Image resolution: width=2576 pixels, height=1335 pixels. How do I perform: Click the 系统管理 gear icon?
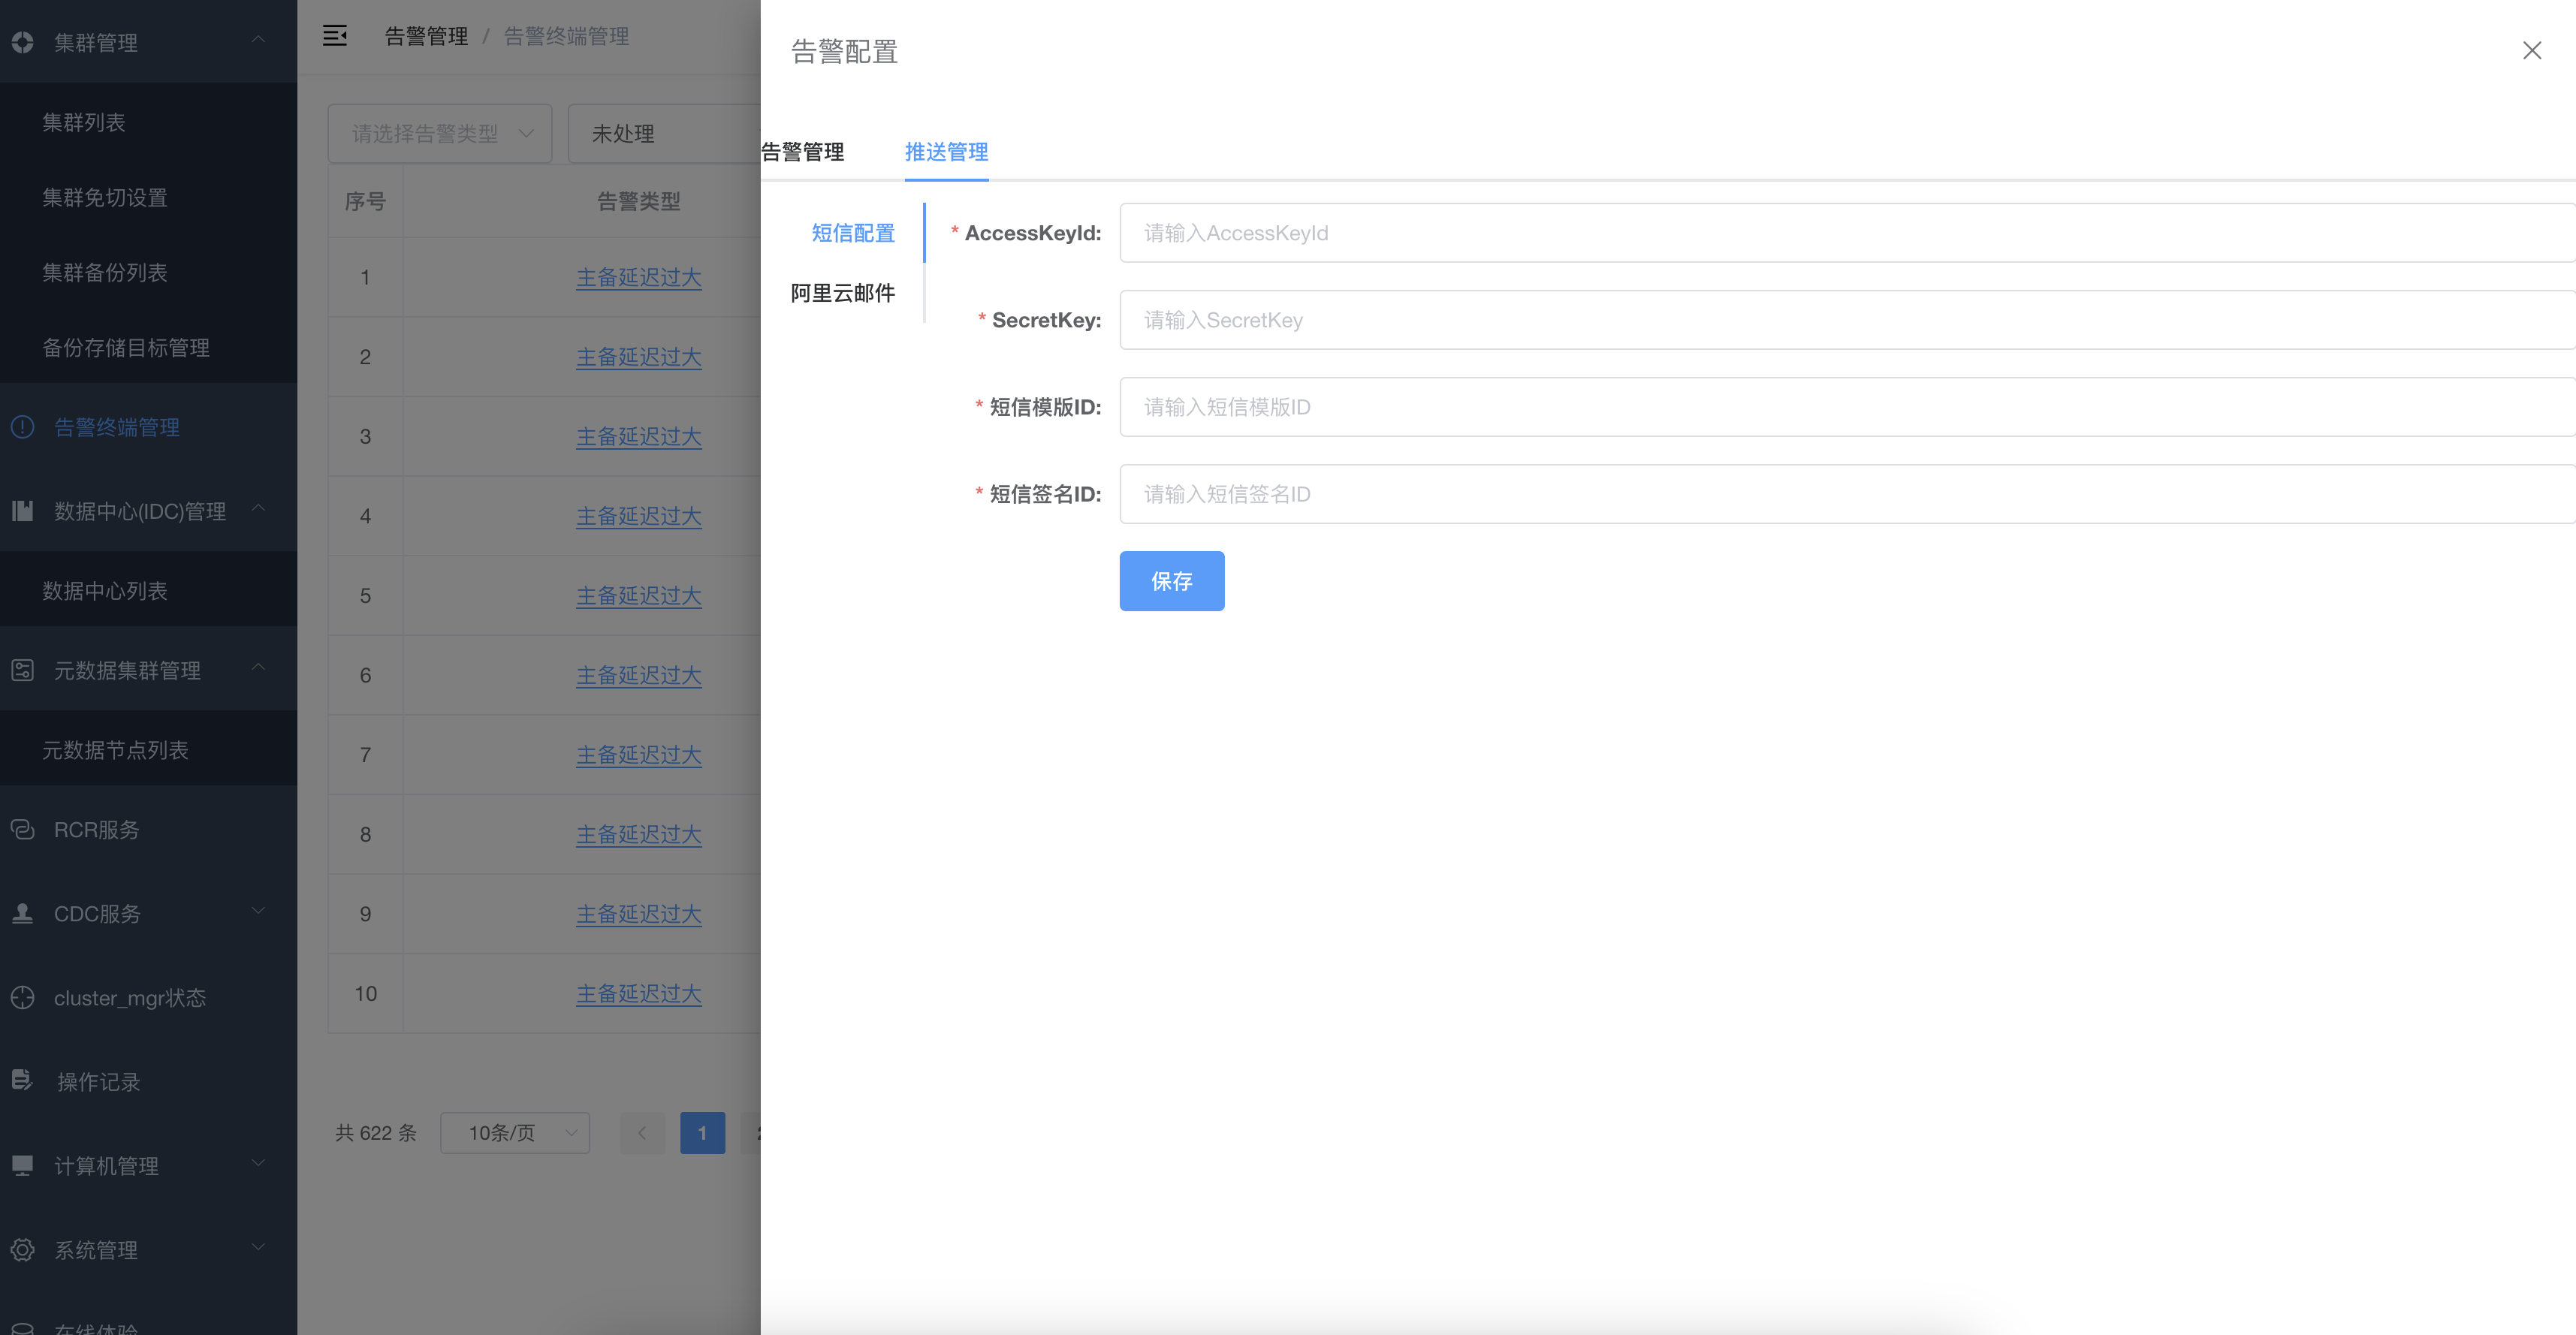point(22,1249)
